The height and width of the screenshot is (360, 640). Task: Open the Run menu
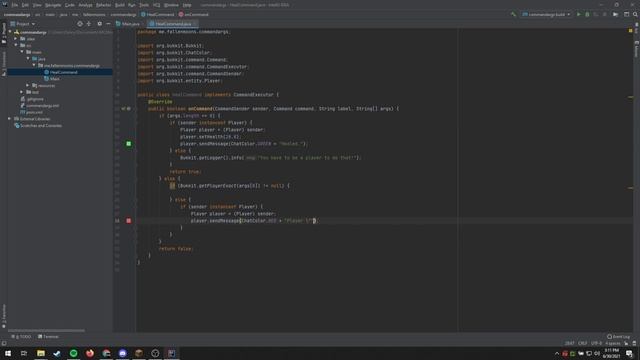pyautogui.click(x=131, y=5)
